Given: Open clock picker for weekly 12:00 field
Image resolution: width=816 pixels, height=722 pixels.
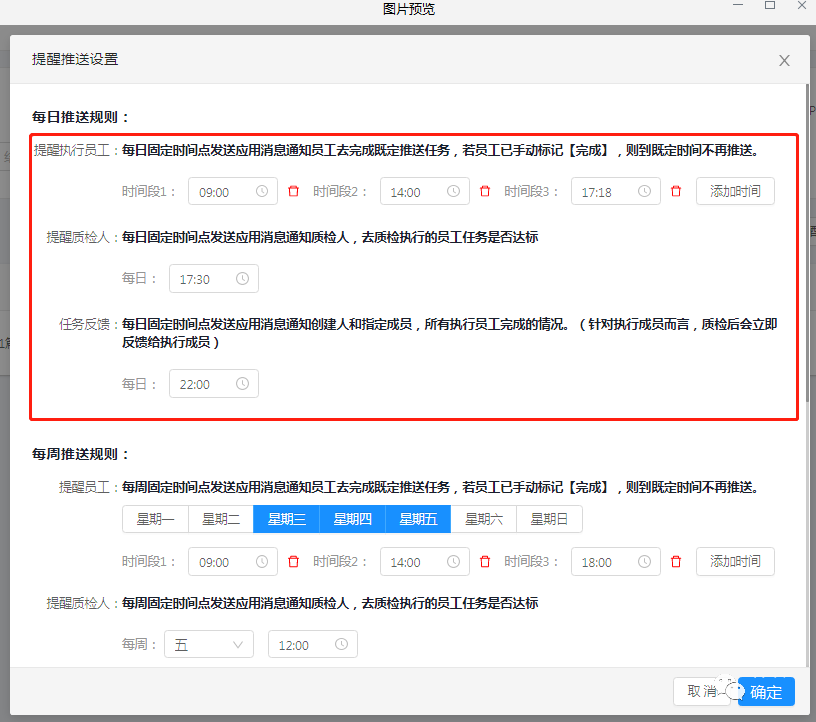Looking at the screenshot, I should [341, 644].
